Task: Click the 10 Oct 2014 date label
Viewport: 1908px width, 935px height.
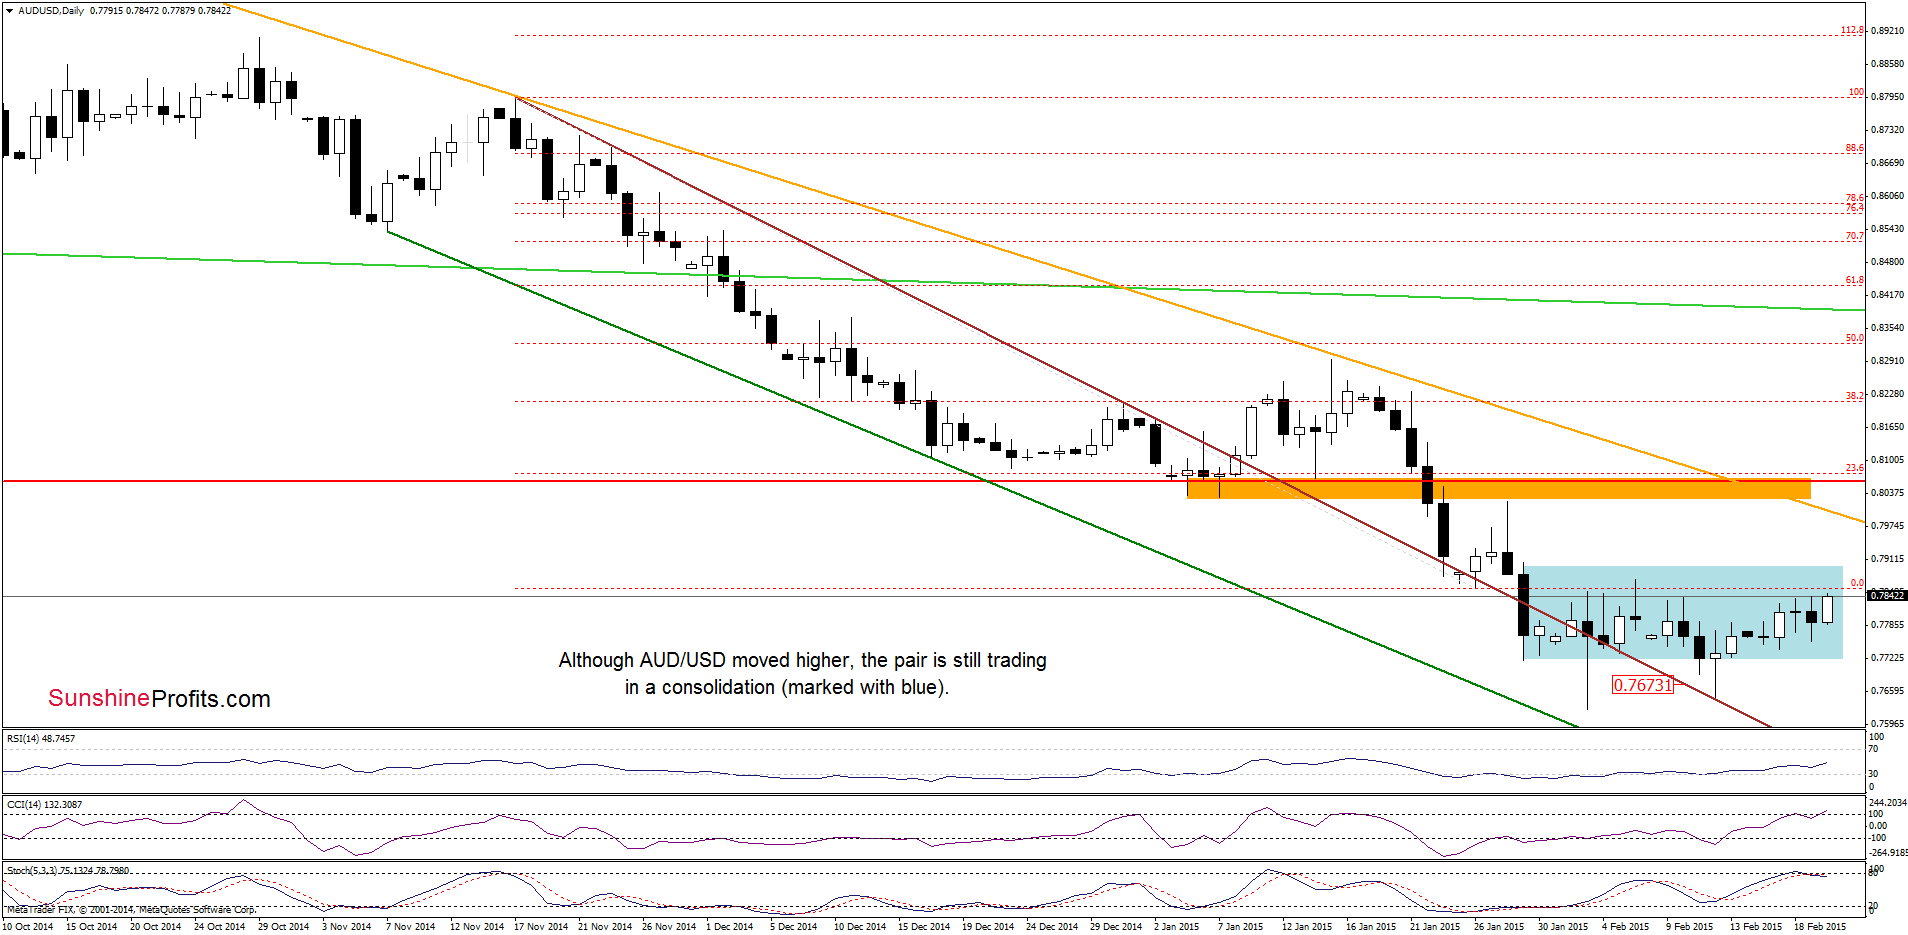Action: tap(28, 927)
